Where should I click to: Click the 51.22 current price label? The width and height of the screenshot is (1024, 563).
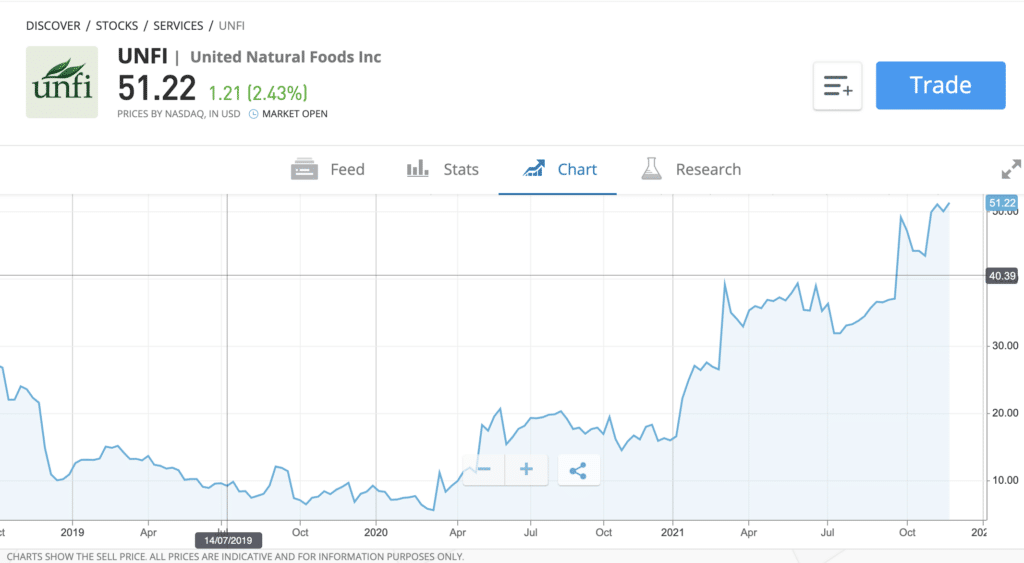[x=1002, y=203]
